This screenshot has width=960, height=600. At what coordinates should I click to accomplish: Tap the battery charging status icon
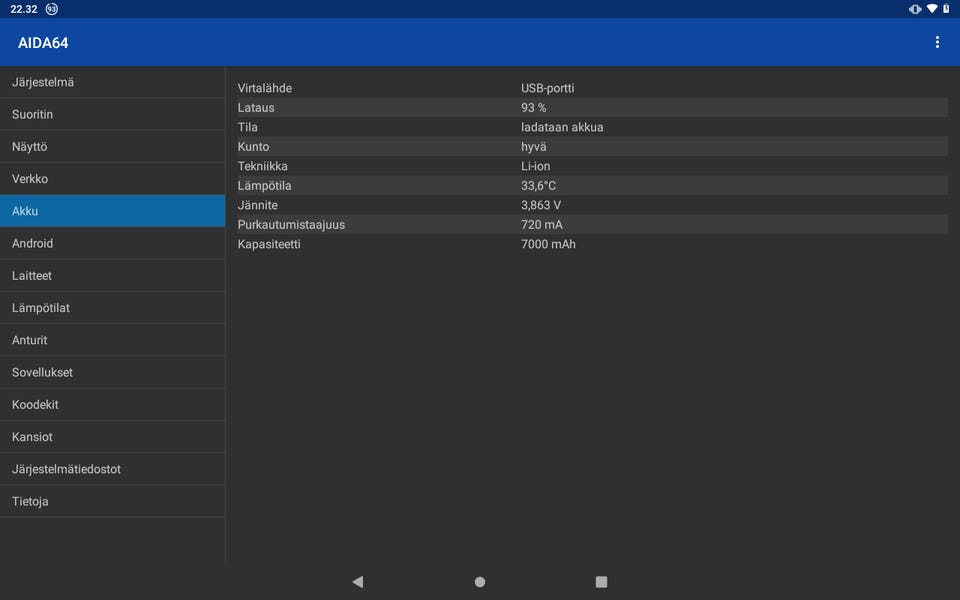click(946, 9)
